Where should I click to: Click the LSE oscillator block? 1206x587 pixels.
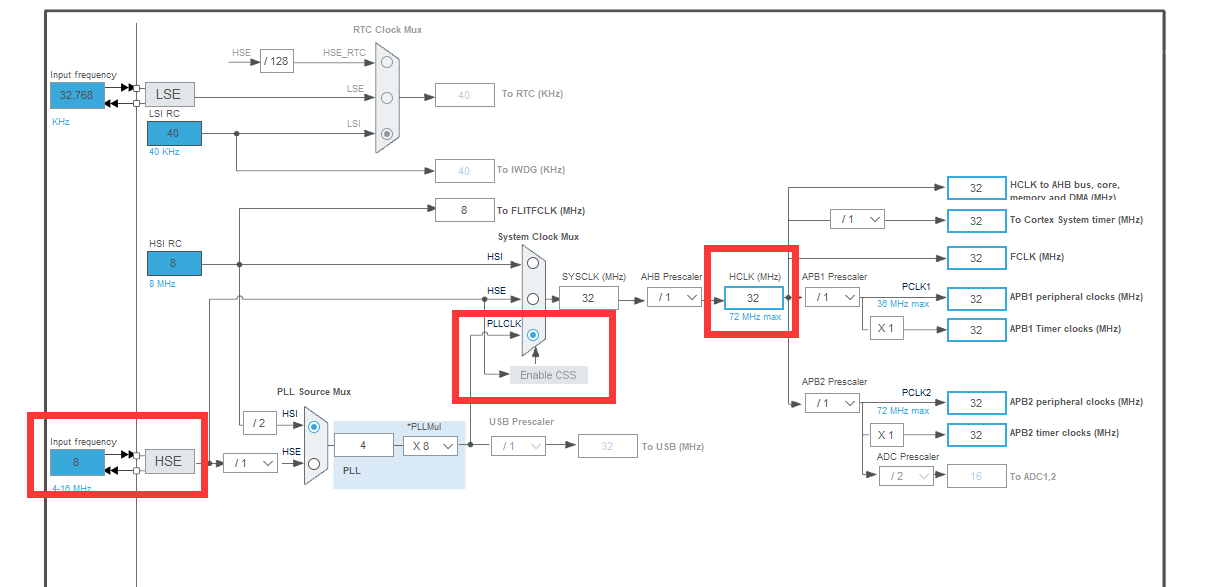coord(169,94)
